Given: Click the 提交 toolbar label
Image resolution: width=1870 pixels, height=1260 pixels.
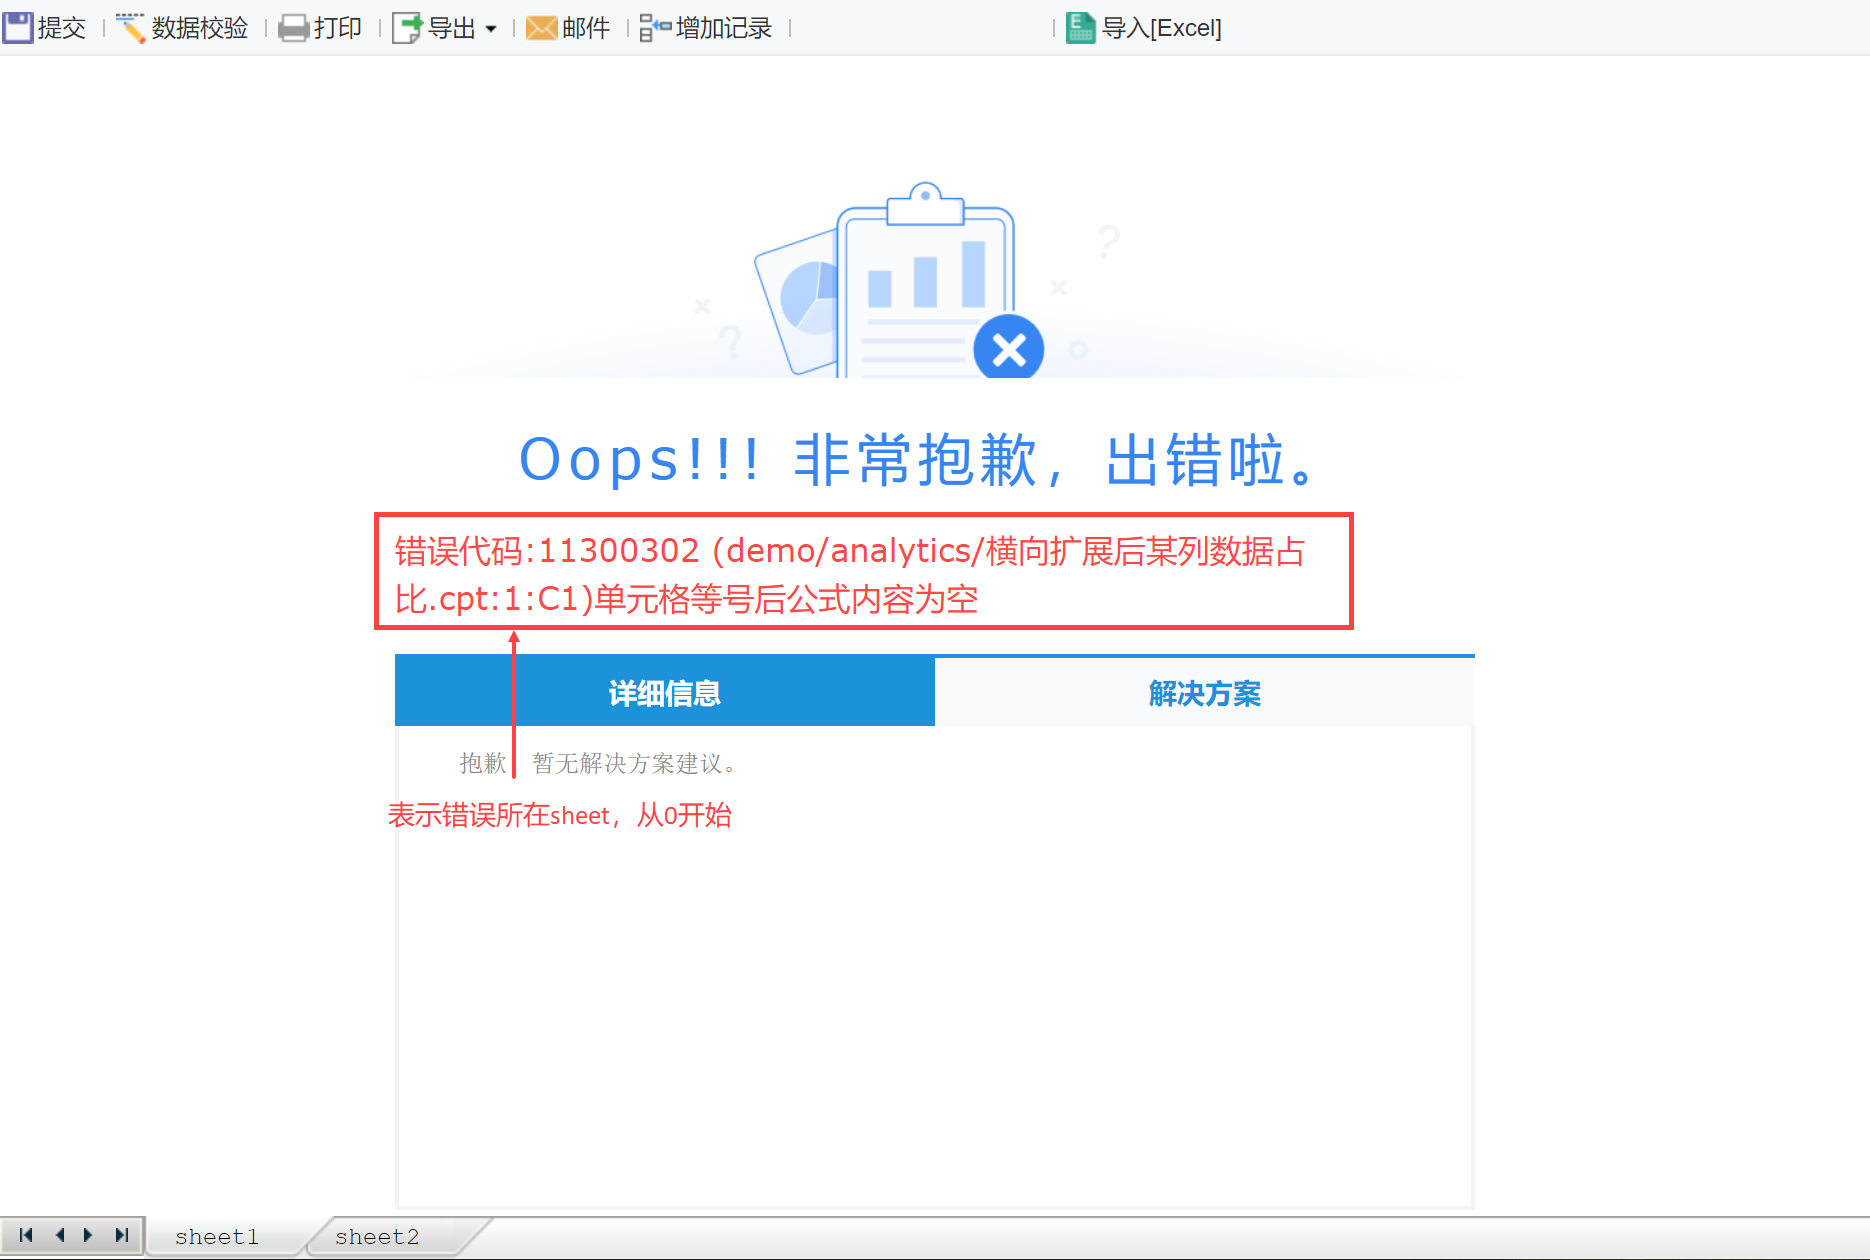Looking at the screenshot, I should 62,28.
